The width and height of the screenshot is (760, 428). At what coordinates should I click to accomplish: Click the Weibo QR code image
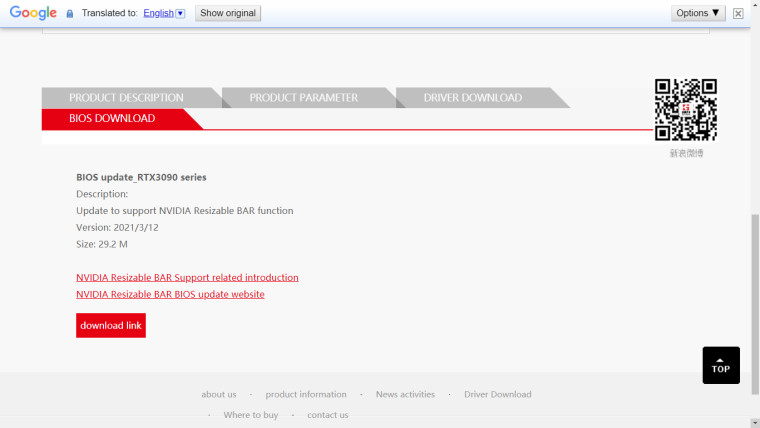coord(686,110)
